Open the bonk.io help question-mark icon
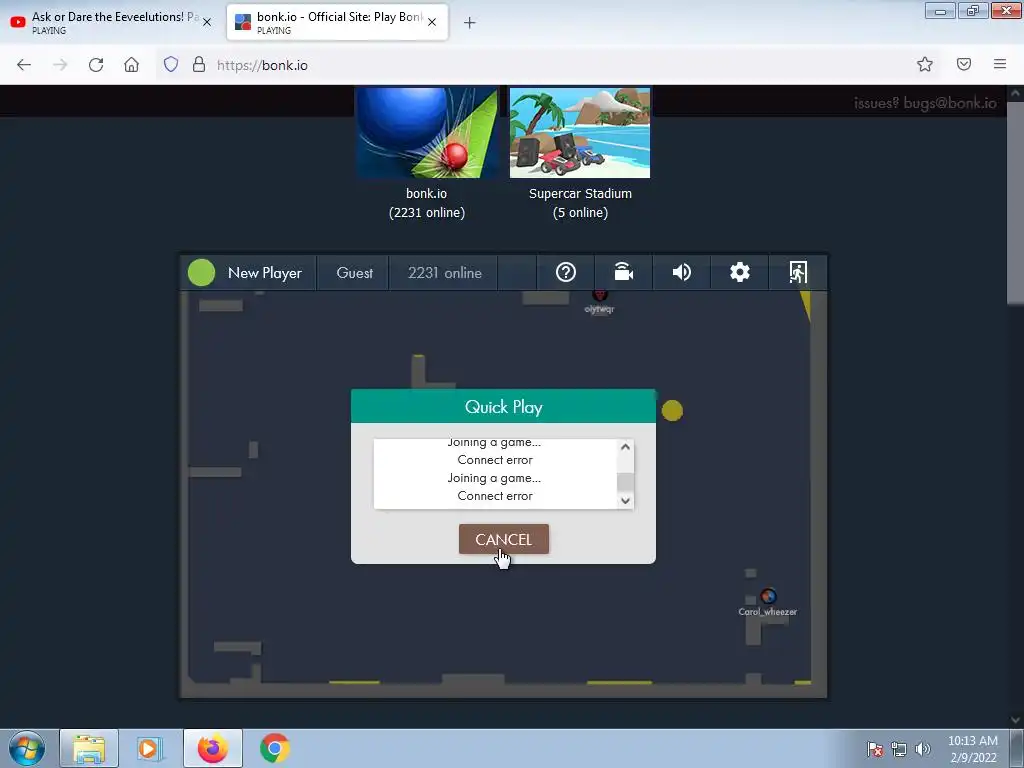Viewport: 1024px width, 768px height. pos(566,272)
